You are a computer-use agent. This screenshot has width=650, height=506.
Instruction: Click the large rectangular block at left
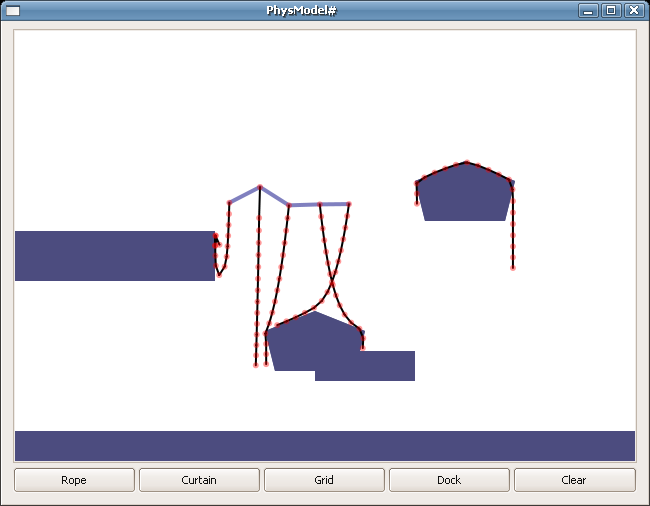coord(115,256)
